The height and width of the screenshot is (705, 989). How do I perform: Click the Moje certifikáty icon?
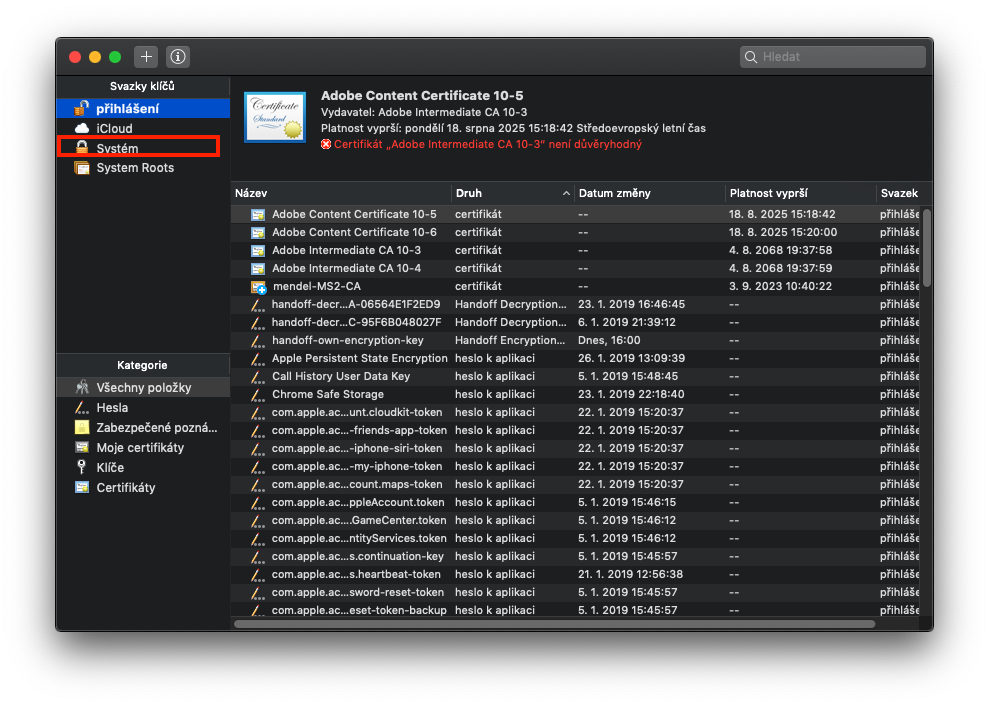tap(82, 447)
